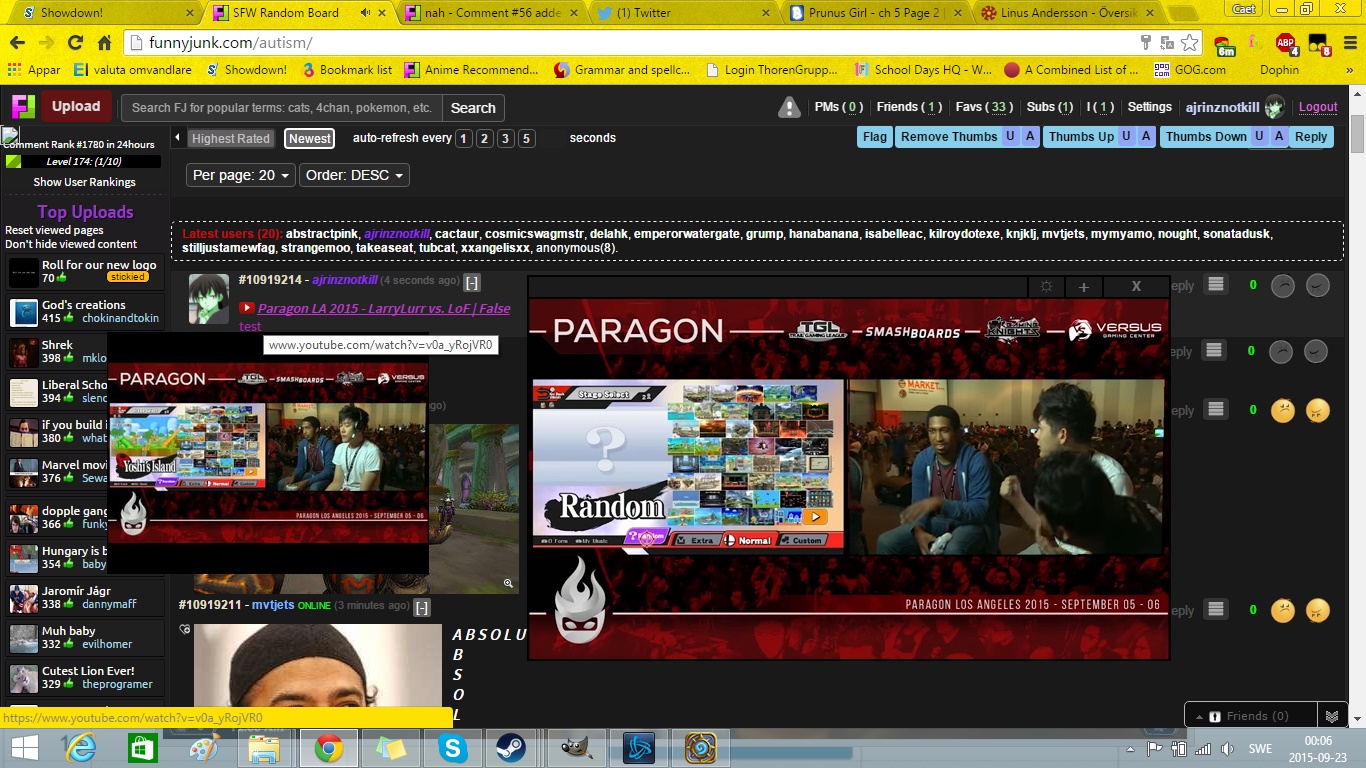Open the comment menu icon beside first comment
1366x768 pixels.
pyautogui.click(x=1215, y=285)
